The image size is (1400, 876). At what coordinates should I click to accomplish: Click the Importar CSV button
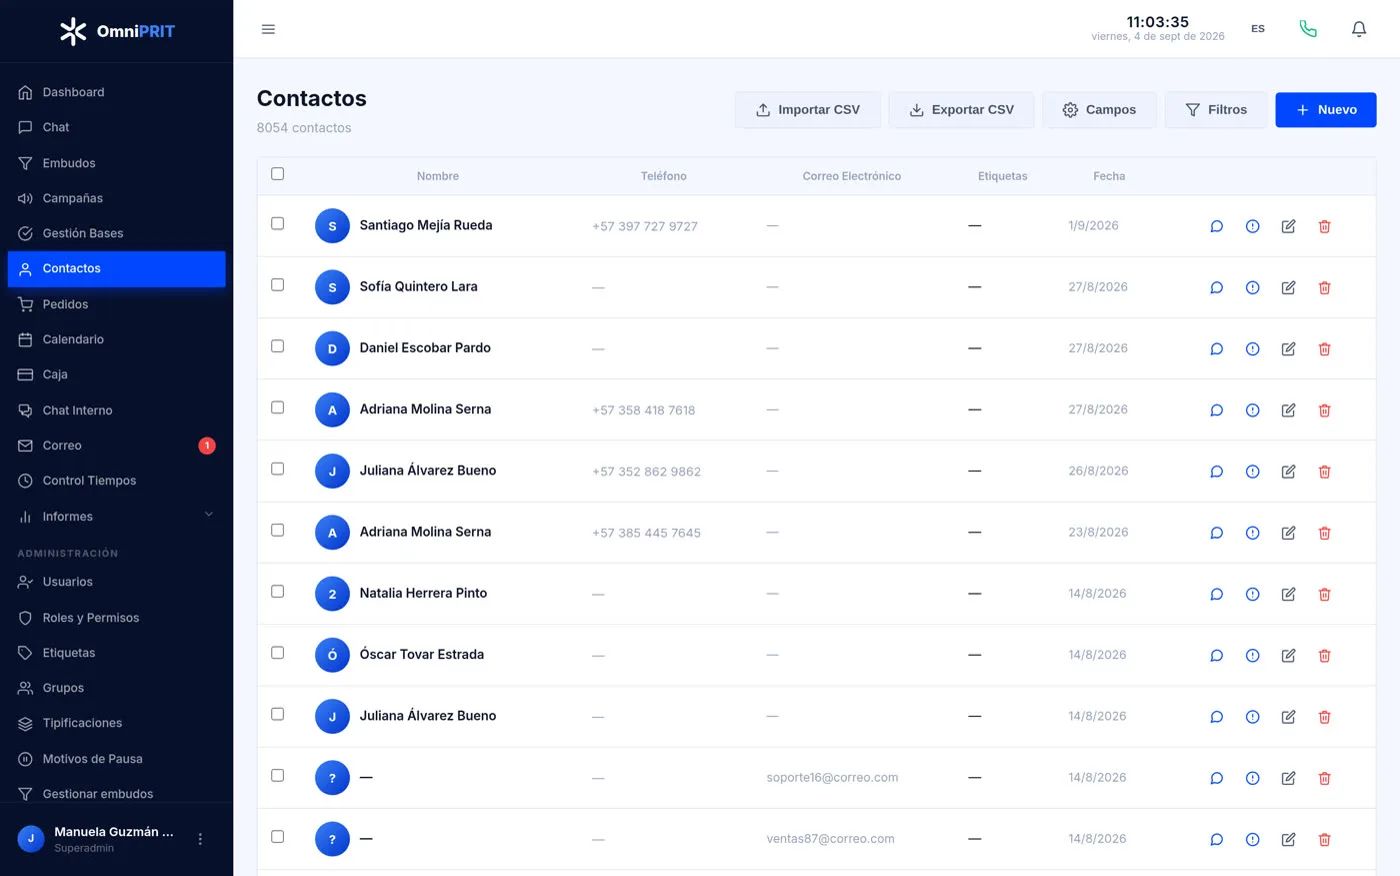[x=808, y=110]
